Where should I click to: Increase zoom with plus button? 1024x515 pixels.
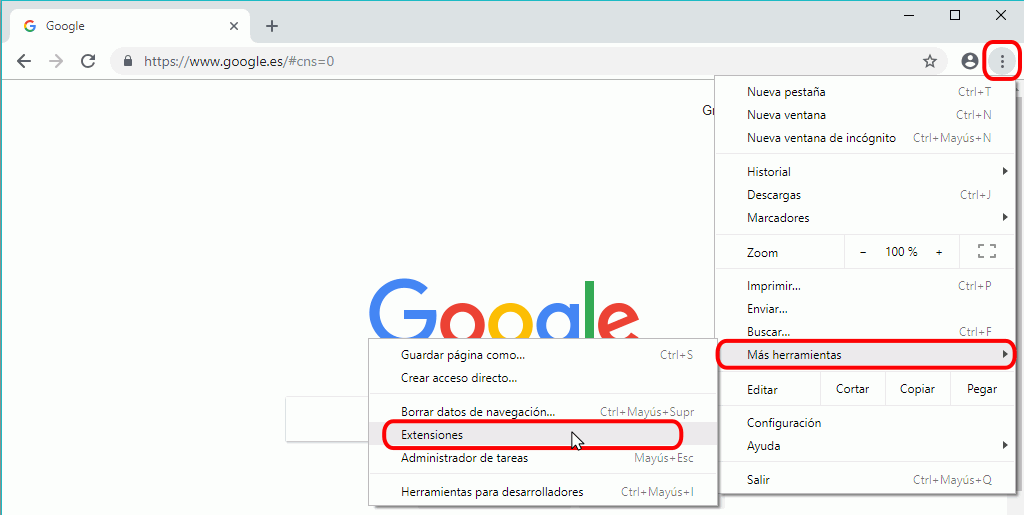(x=939, y=252)
